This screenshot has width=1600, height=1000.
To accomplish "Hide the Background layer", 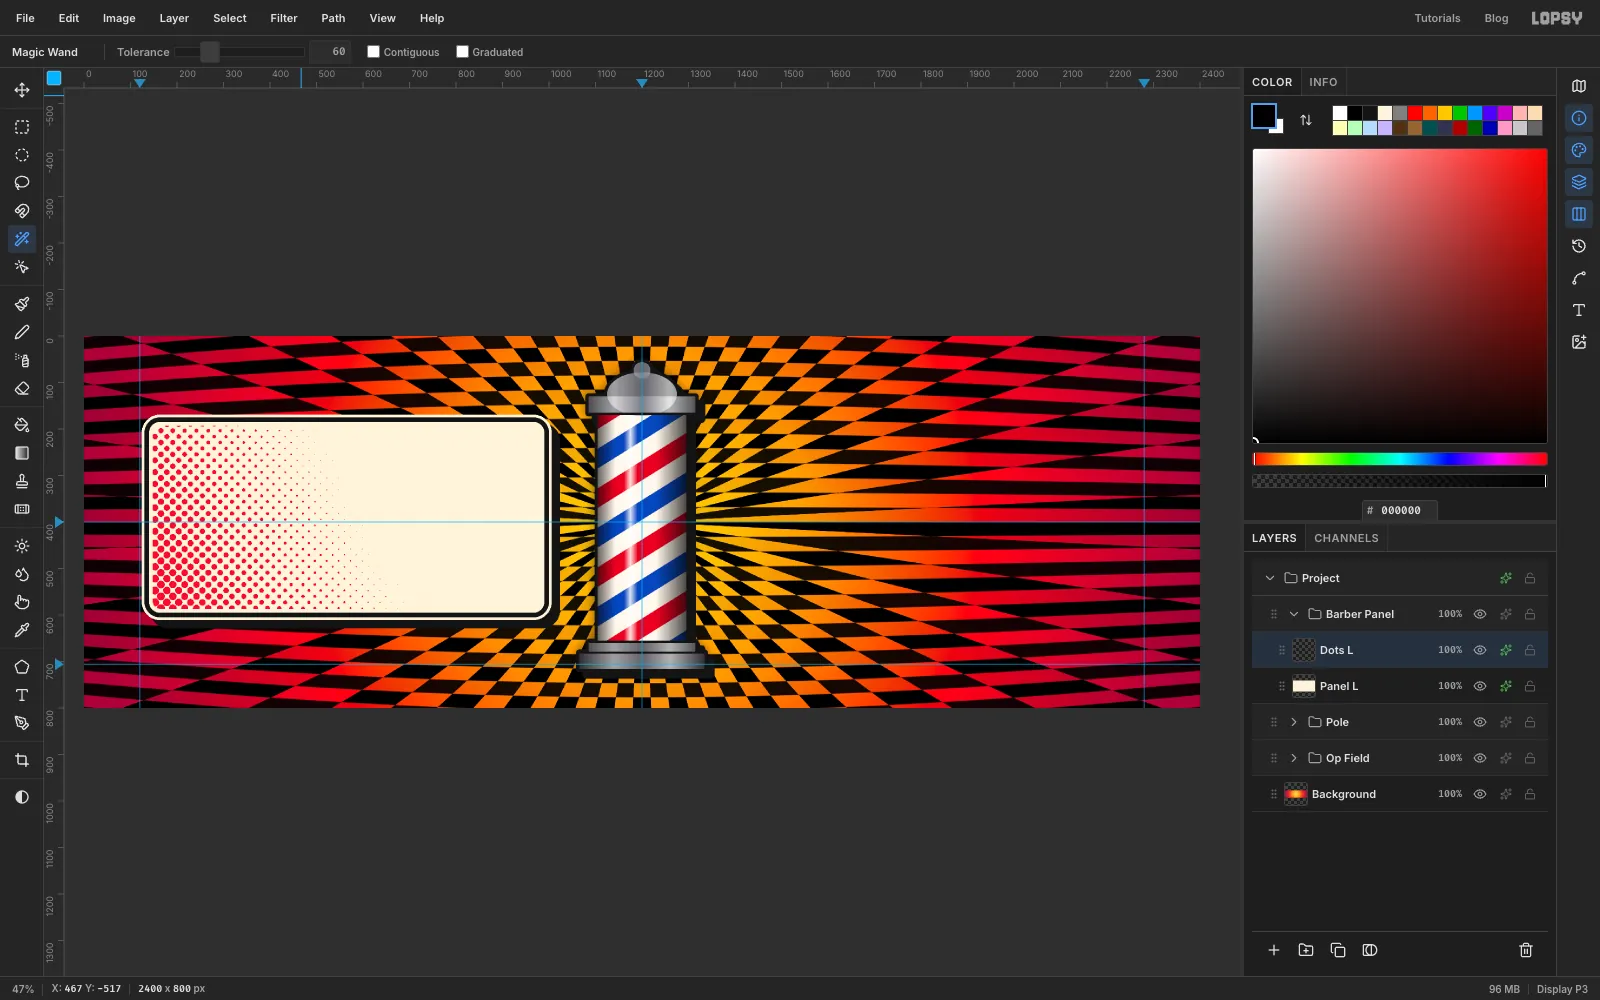I will (1480, 794).
